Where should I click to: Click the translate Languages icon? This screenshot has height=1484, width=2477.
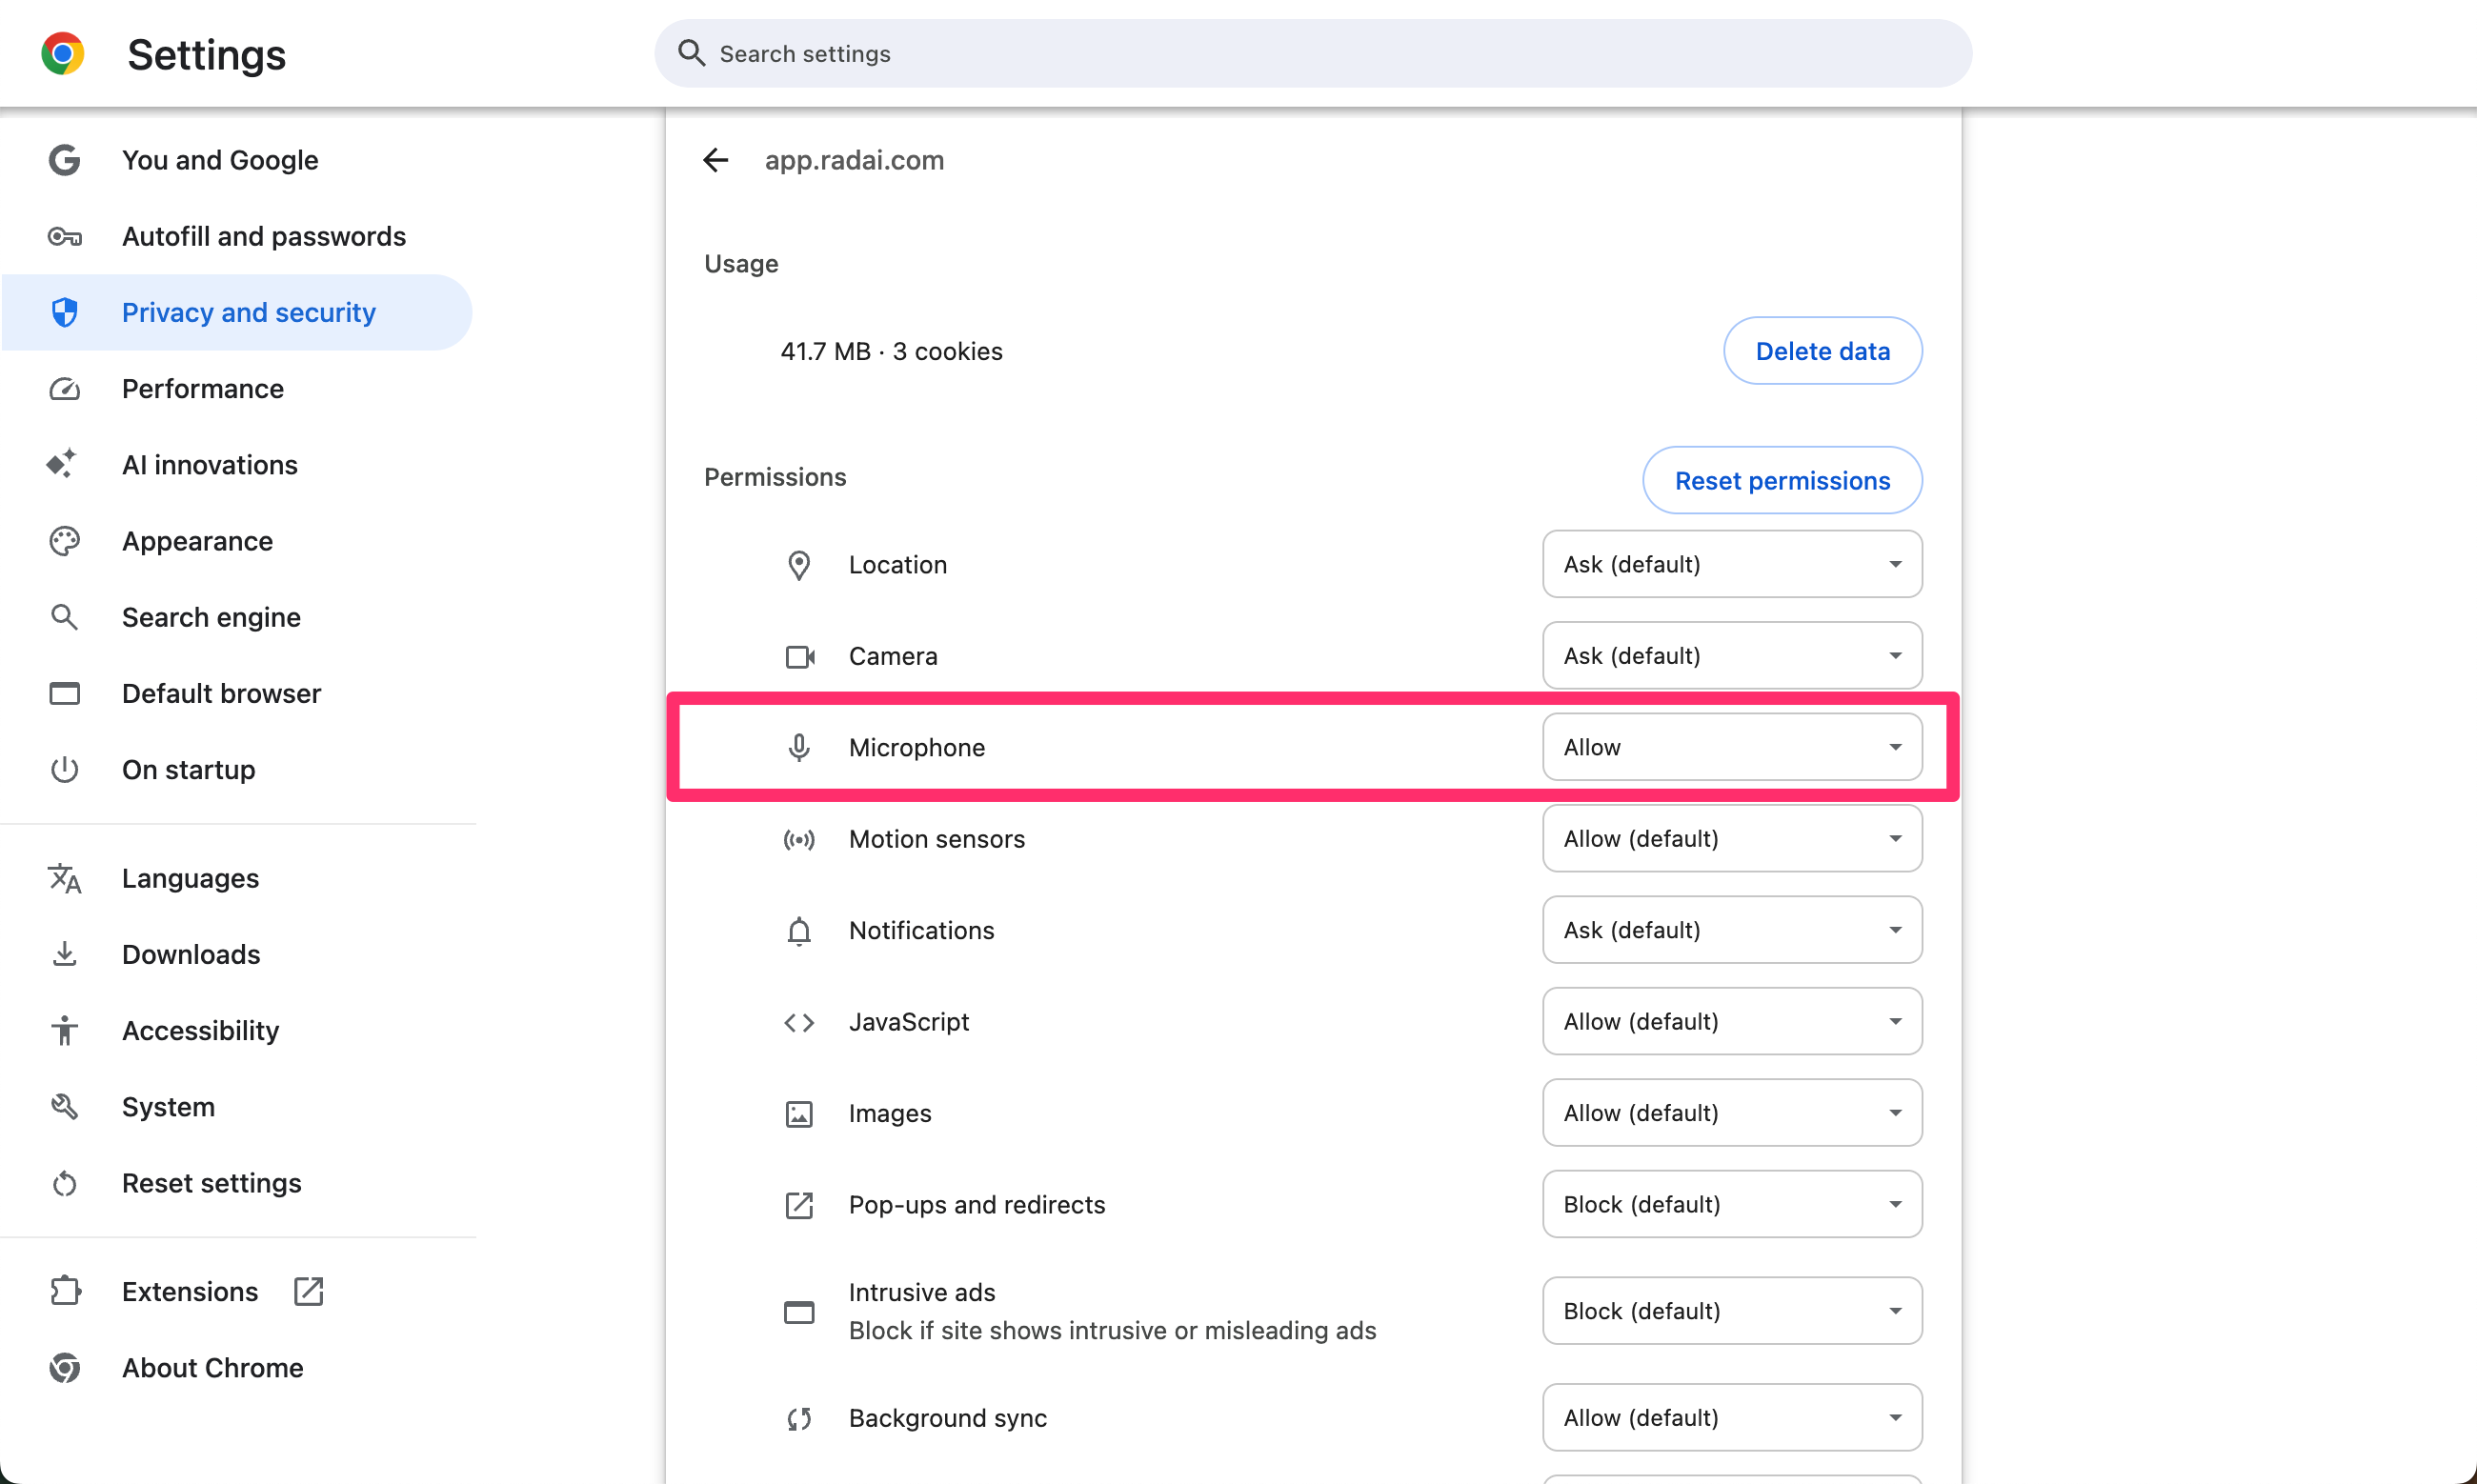pos(65,878)
